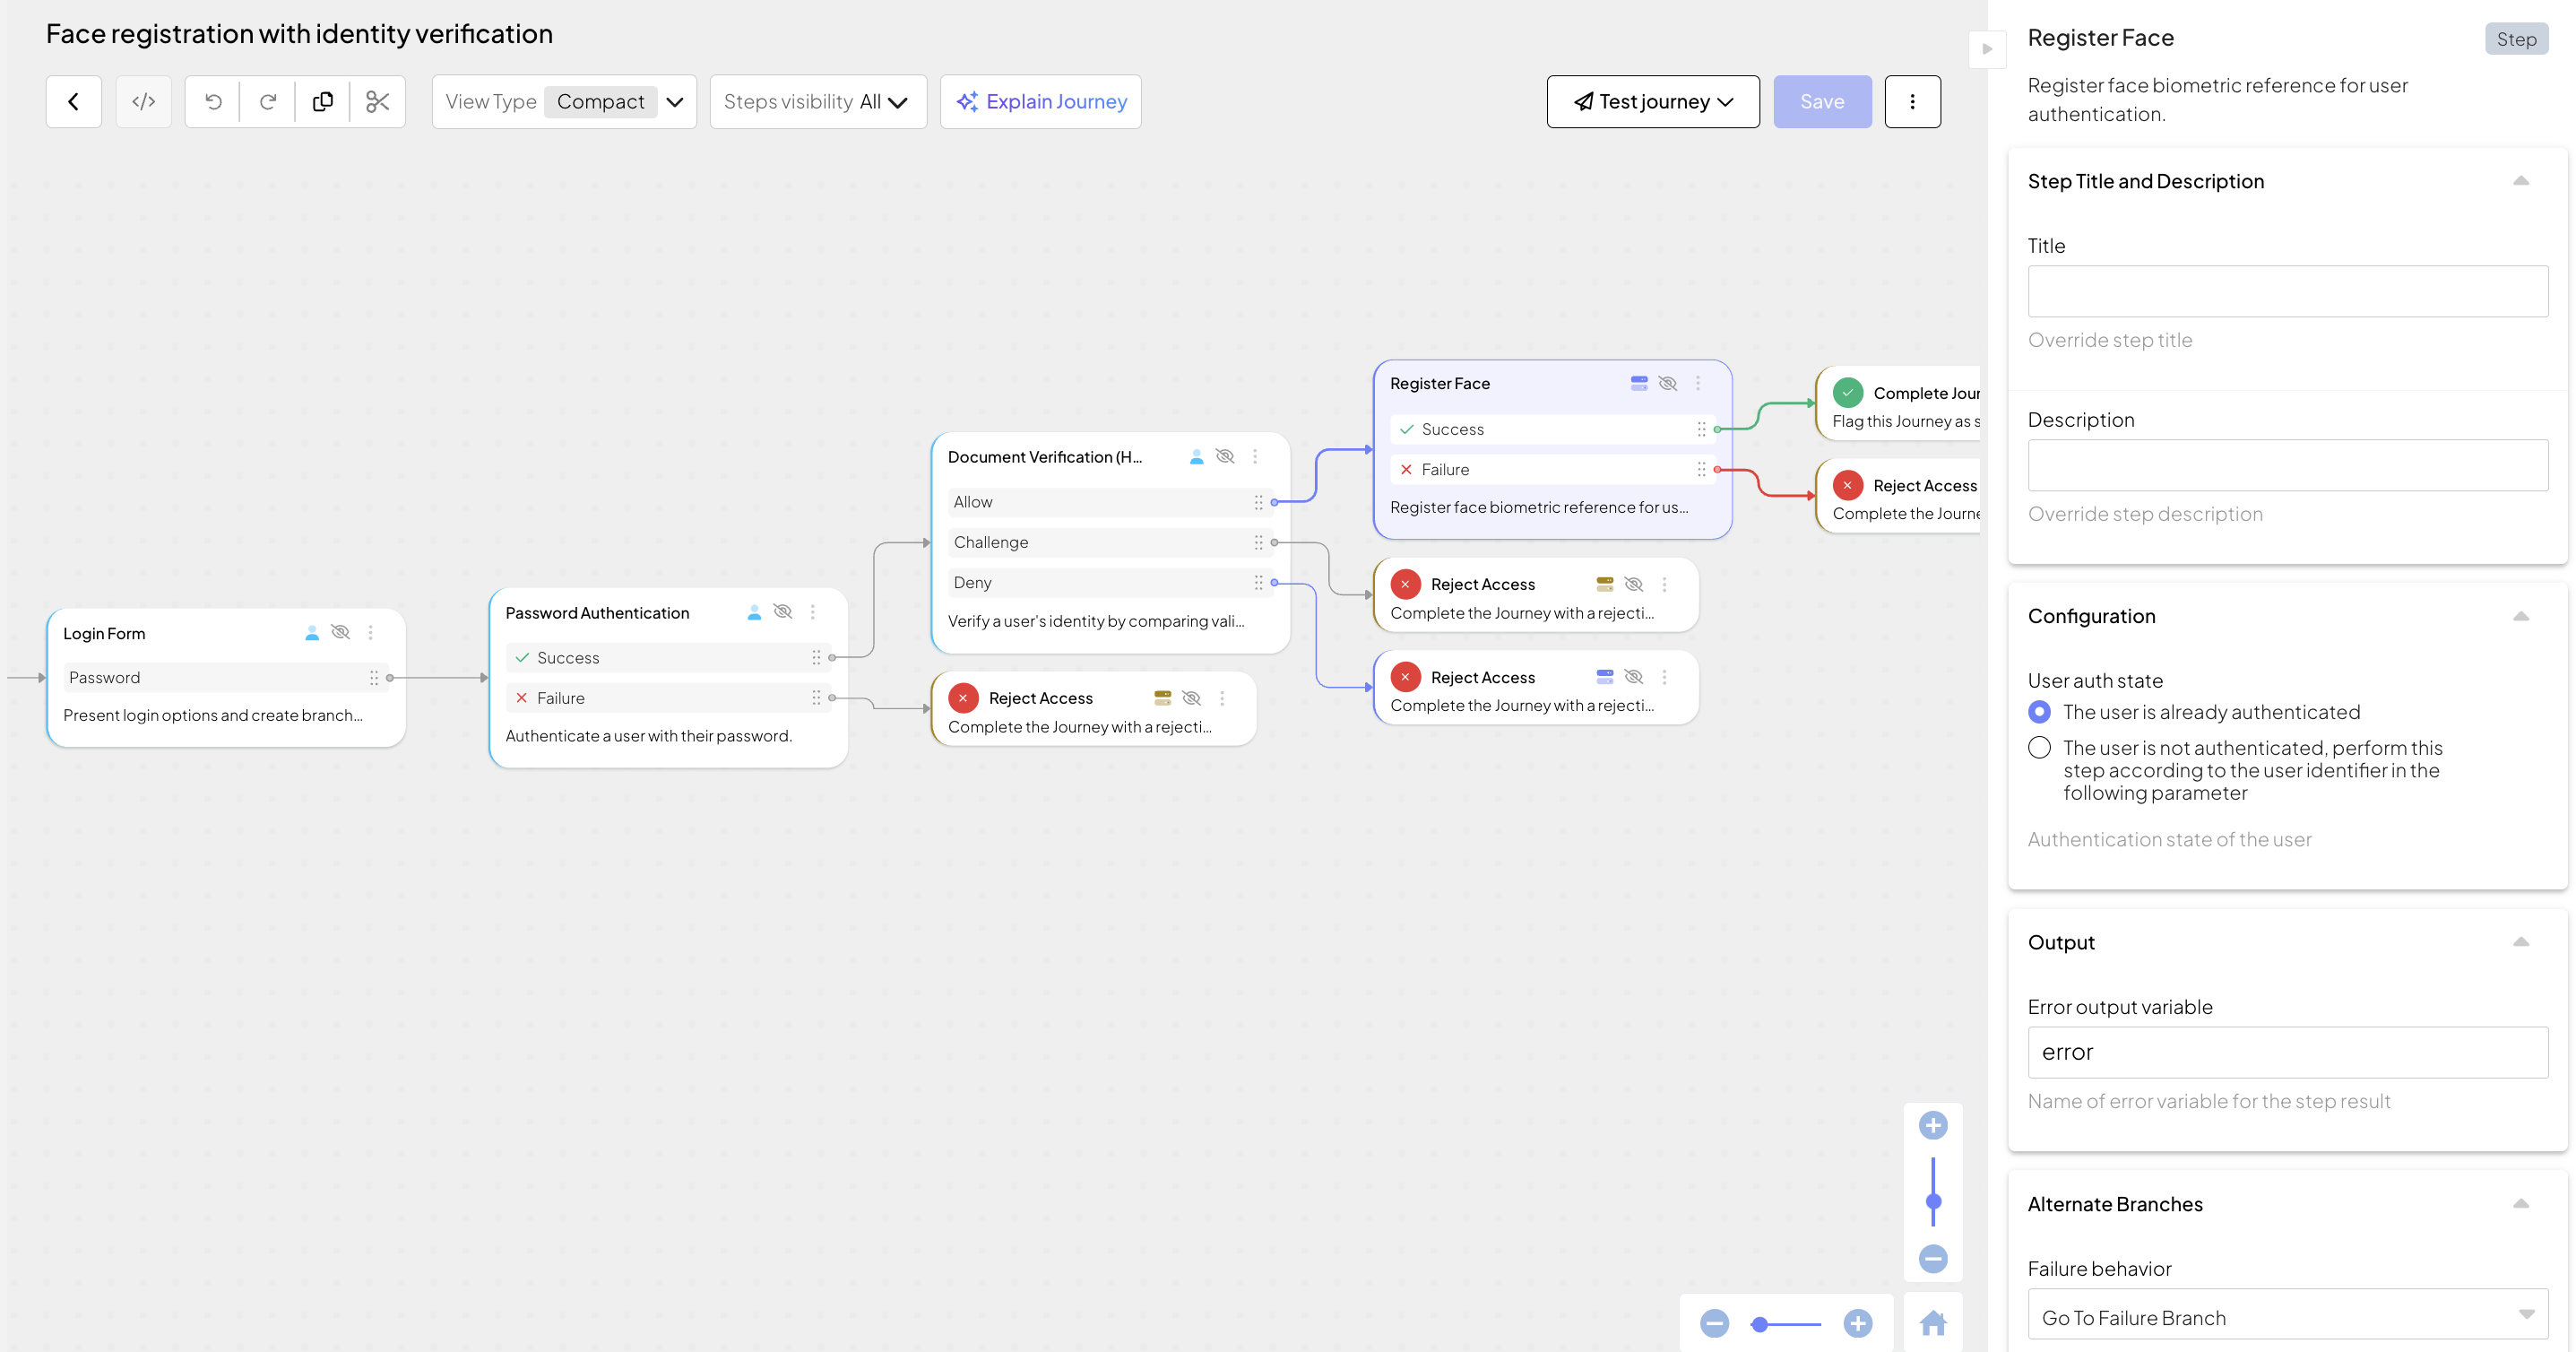Click the redo icon
The width and height of the screenshot is (2576, 1352).
(268, 101)
